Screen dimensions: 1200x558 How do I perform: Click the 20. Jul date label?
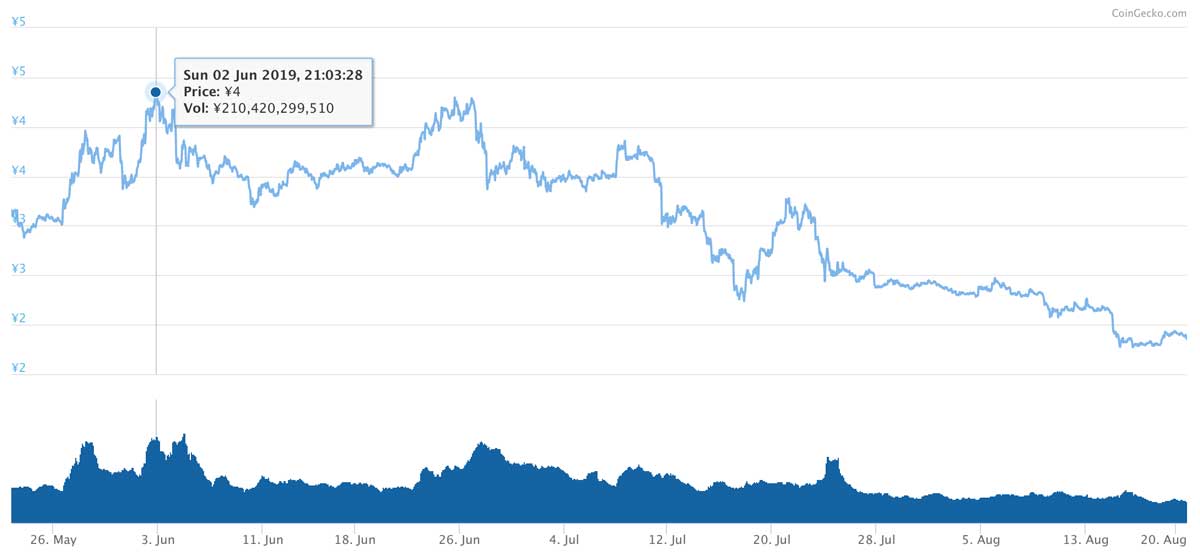pos(771,539)
